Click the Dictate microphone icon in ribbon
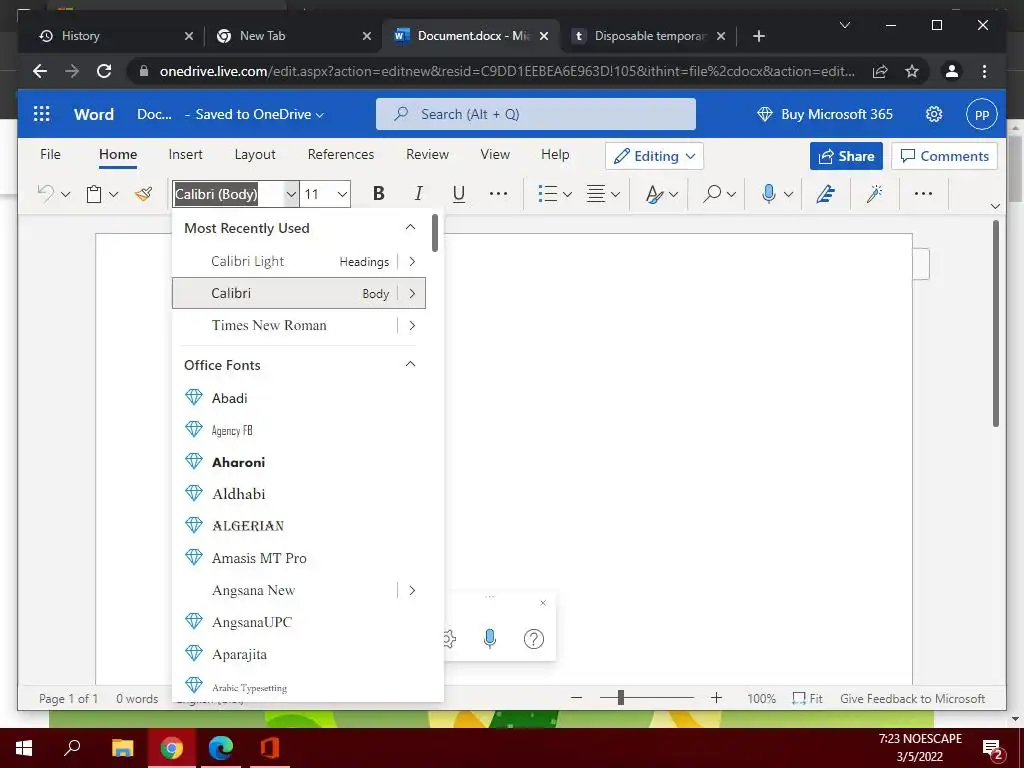This screenshot has width=1024, height=768. click(x=769, y=194)
